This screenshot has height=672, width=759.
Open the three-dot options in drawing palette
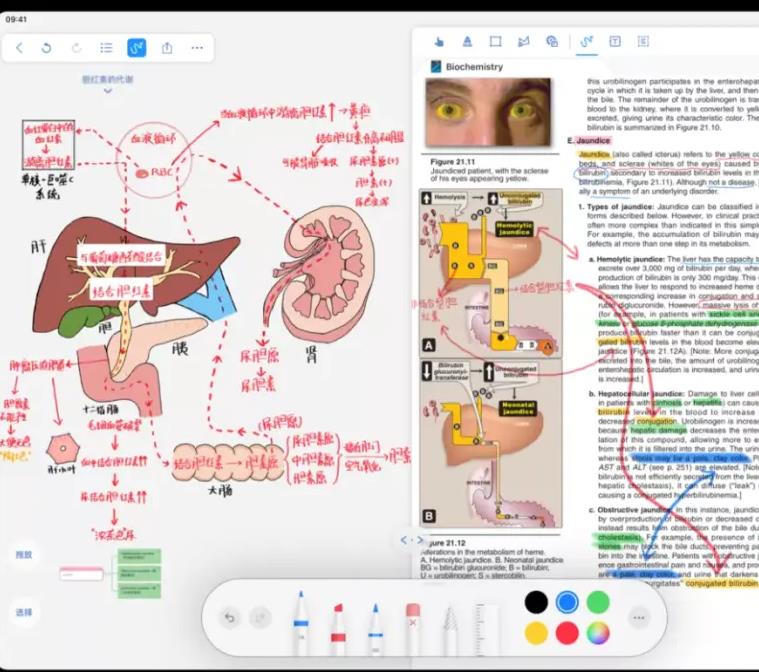click(638, 618)
